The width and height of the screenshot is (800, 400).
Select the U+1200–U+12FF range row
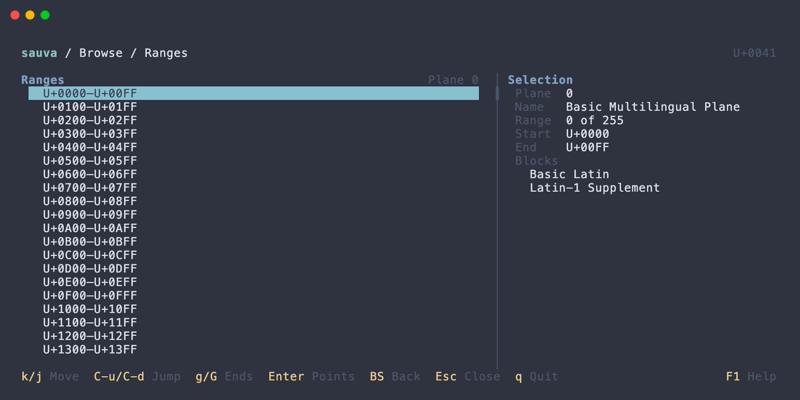[x=254, y=336]
